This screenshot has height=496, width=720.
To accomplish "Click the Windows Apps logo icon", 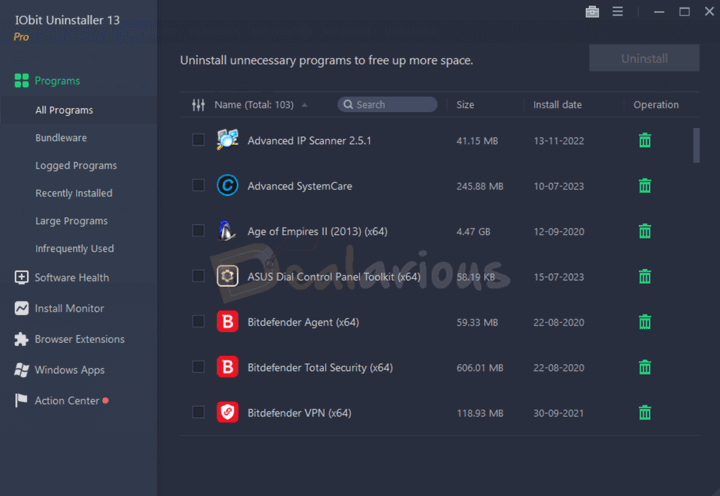I will 21,370.
